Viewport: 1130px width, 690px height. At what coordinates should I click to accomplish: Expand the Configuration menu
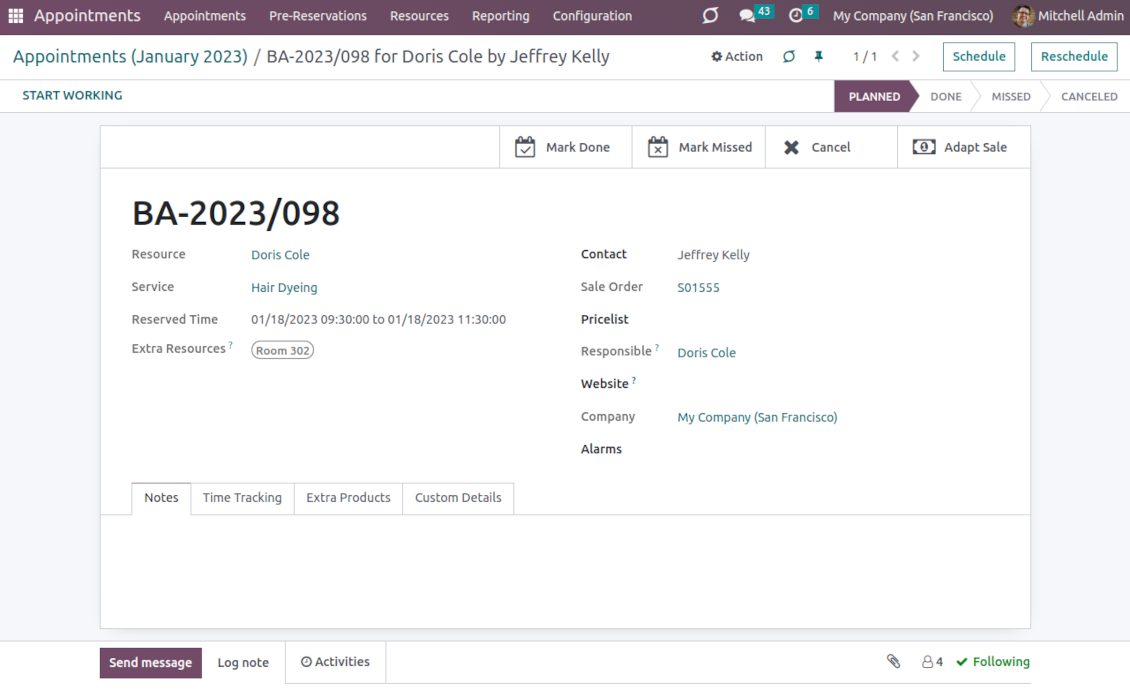point(592,16)
